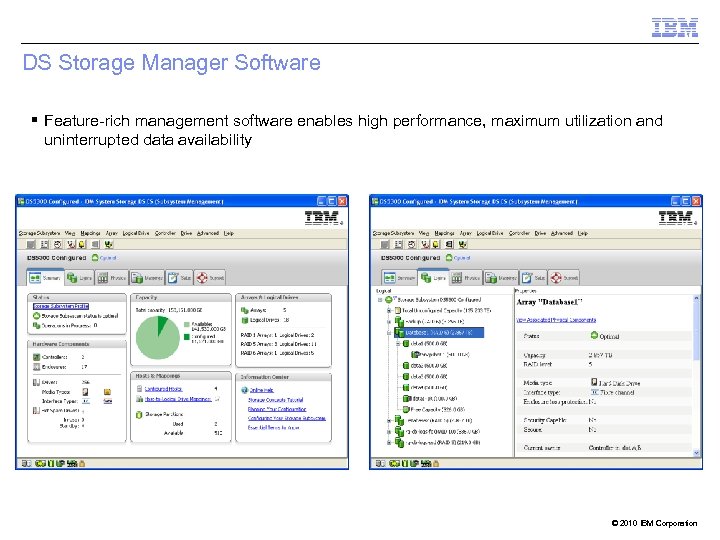Open Logical Drive menu in left window
Screen dimensions: 720x540
point(136,233)
